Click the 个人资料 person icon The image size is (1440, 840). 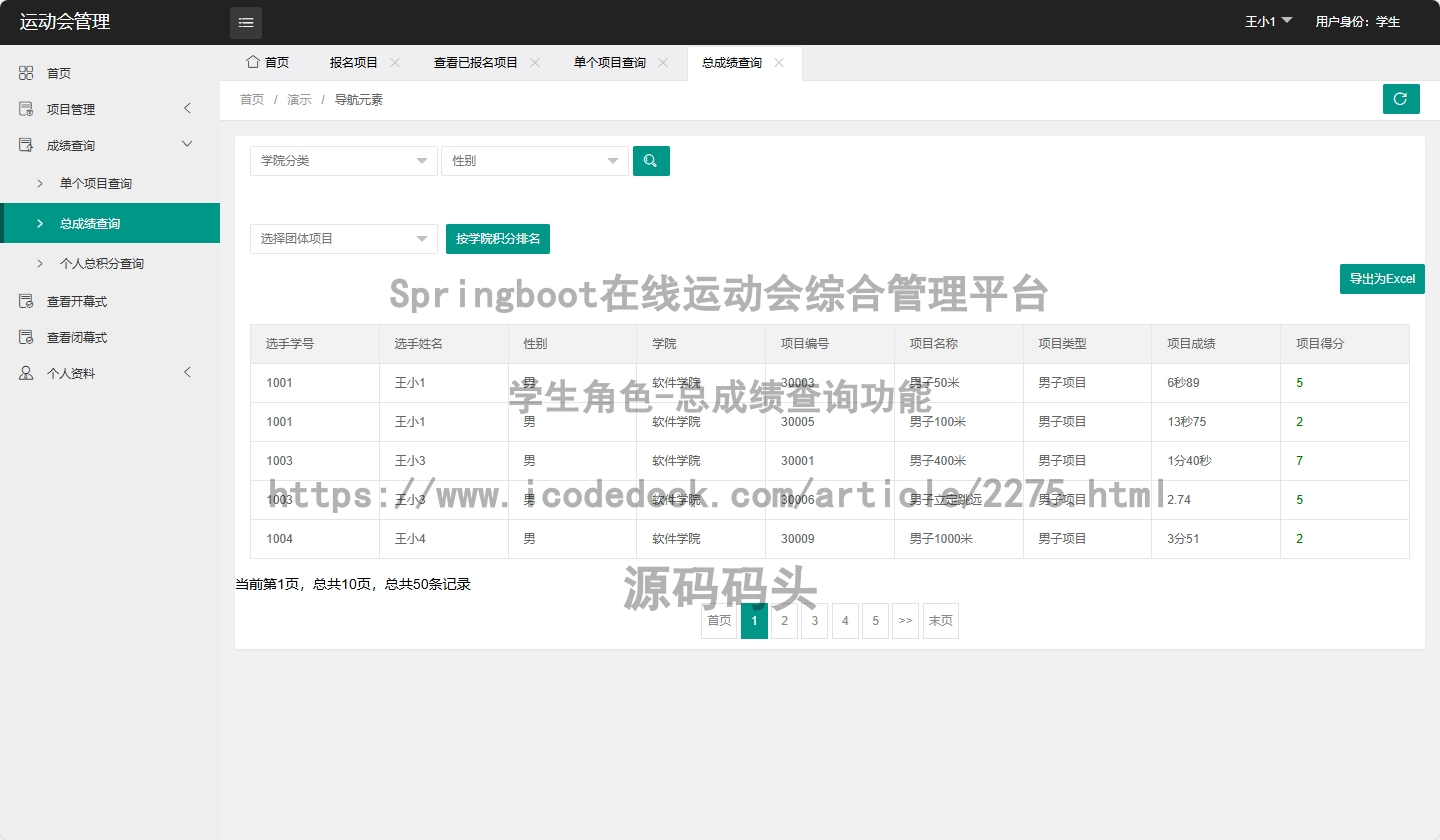pyautogui.click(x=26, y=373)
